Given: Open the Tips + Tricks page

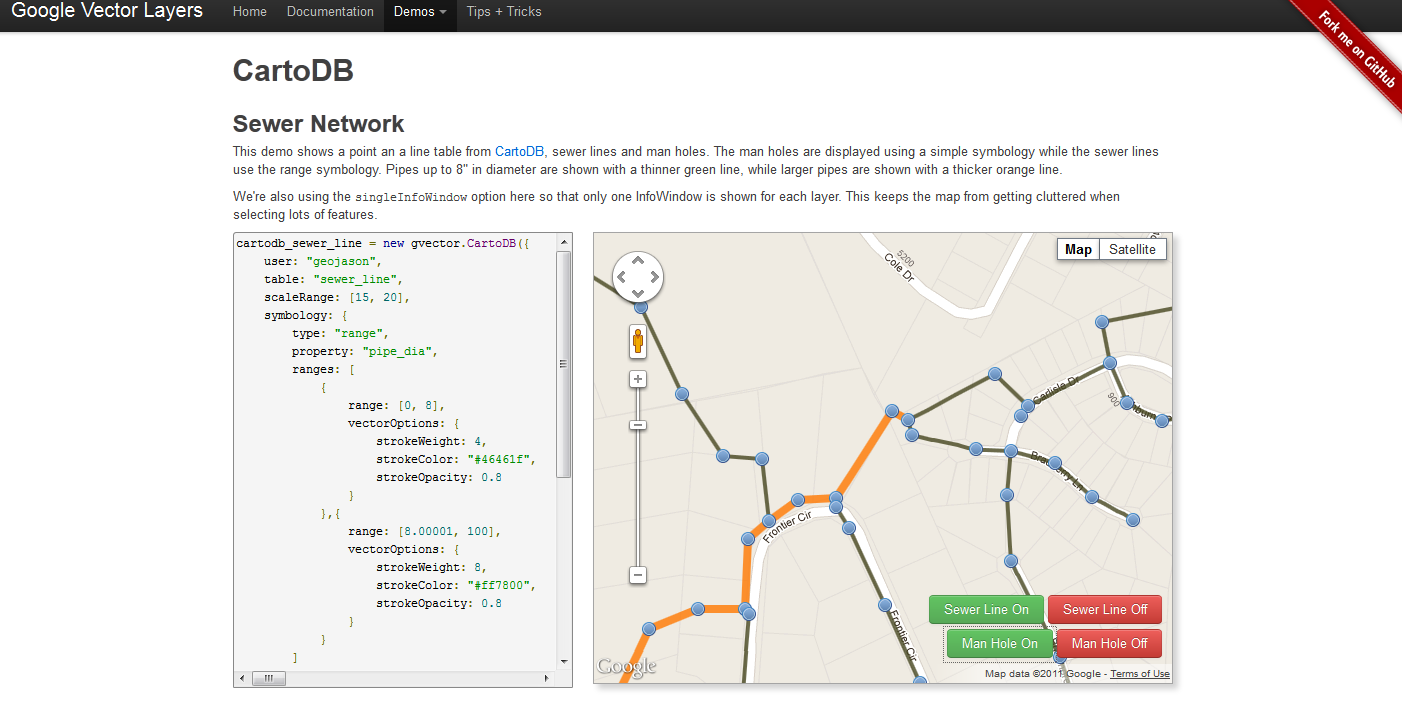Looking at the screenshot, I should click(x=503, y=11).
